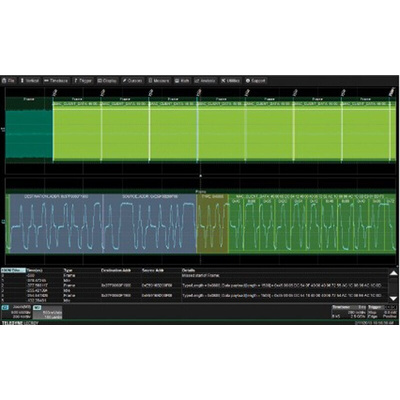Screen dimensions: 400x400
Task: Open the Timebase descriptor box
Action: (x=349, y=311)
